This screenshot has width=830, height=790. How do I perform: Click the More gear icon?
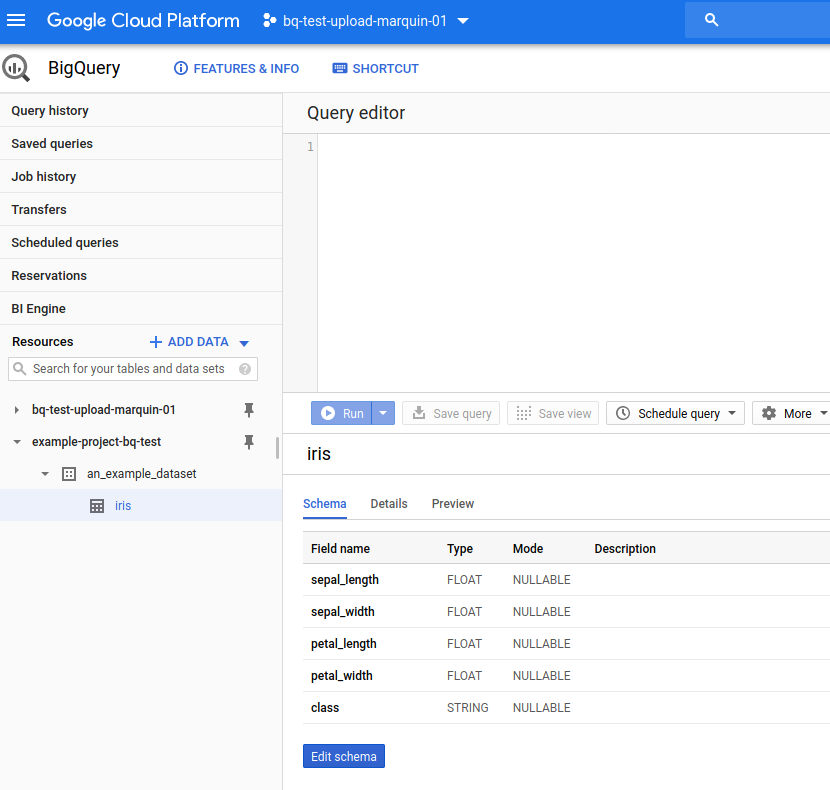[769, 413]
